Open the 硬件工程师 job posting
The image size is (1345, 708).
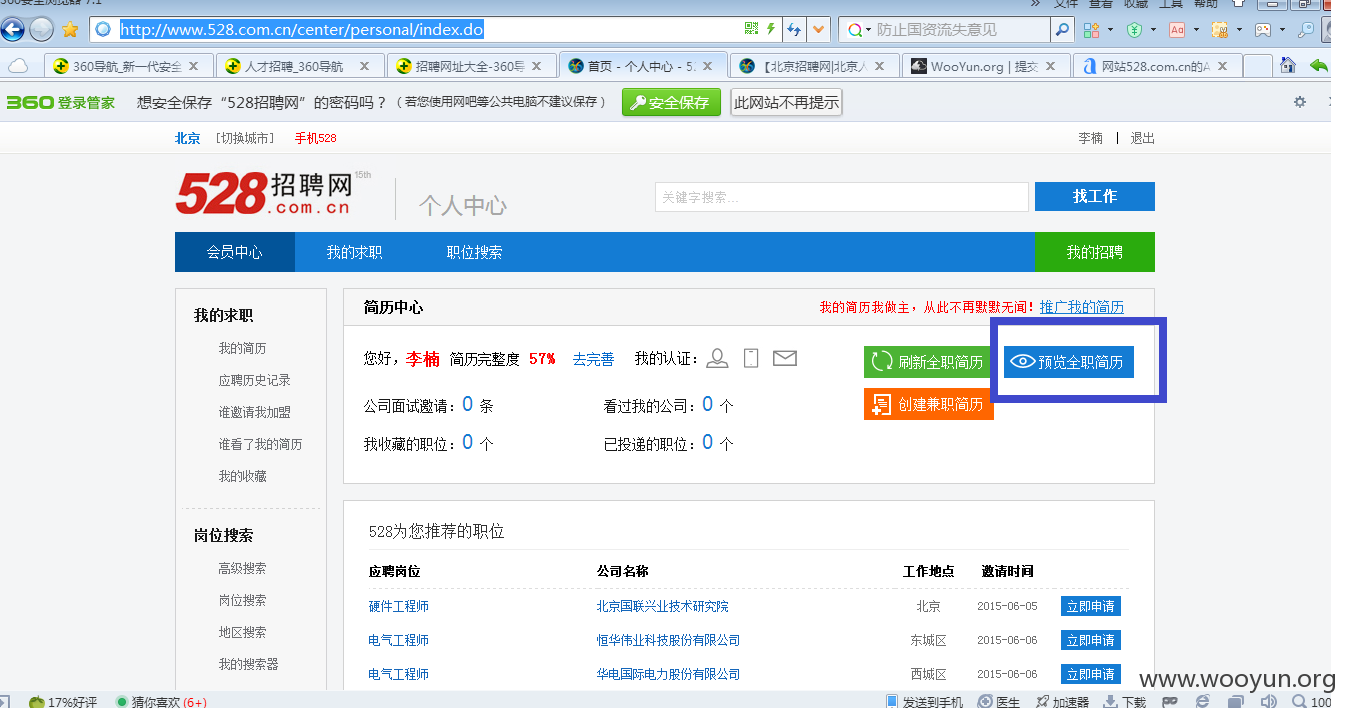click(x=399, y=607)
